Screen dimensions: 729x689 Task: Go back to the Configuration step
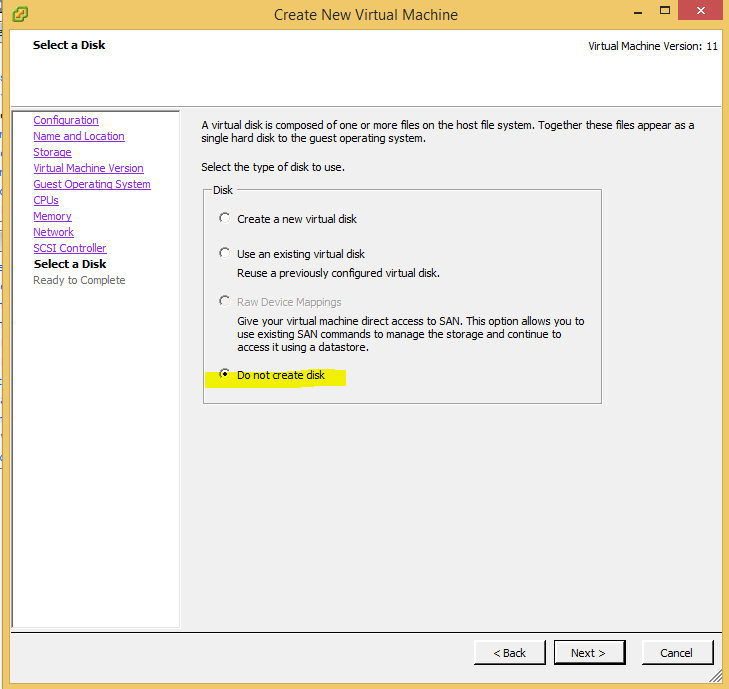[x=66, y=120]
